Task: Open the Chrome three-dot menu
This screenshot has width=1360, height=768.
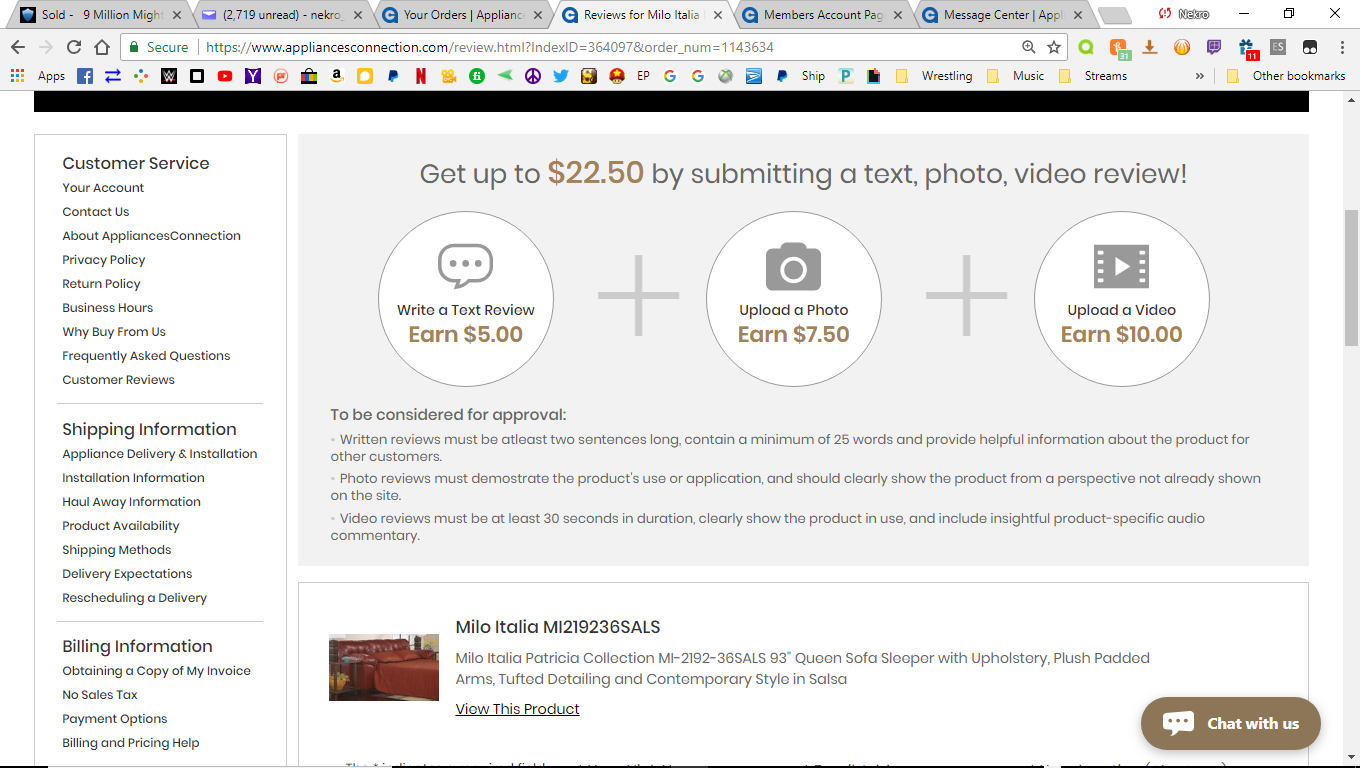Action: [1339, 47]
